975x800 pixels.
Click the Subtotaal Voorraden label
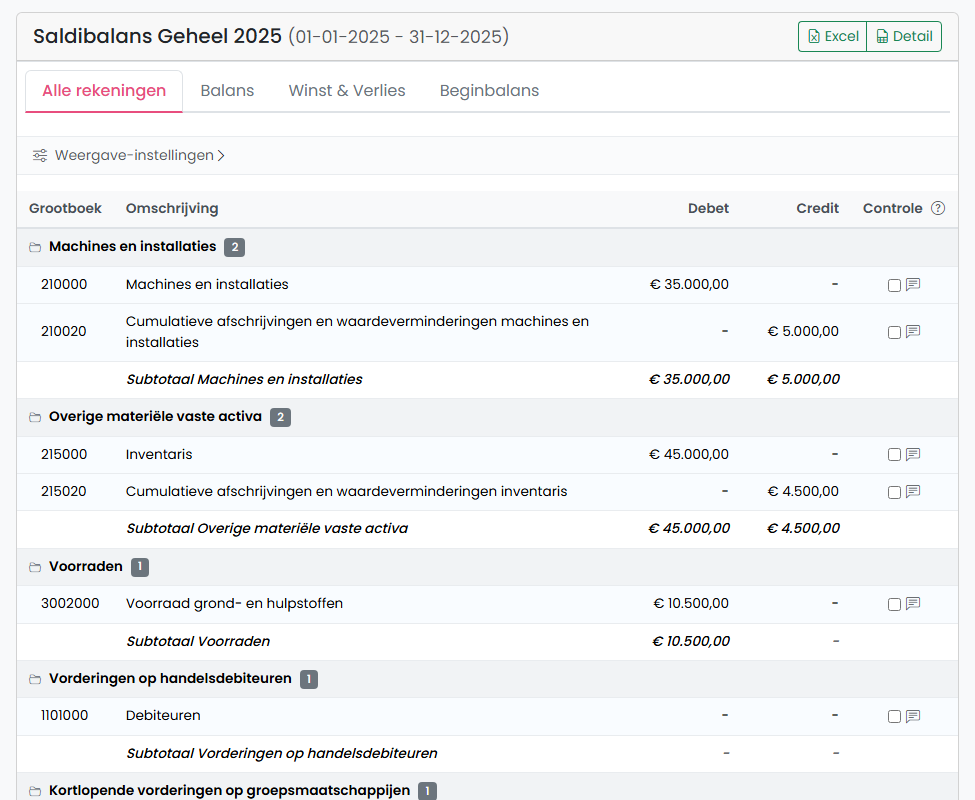[x=198, y=641]
